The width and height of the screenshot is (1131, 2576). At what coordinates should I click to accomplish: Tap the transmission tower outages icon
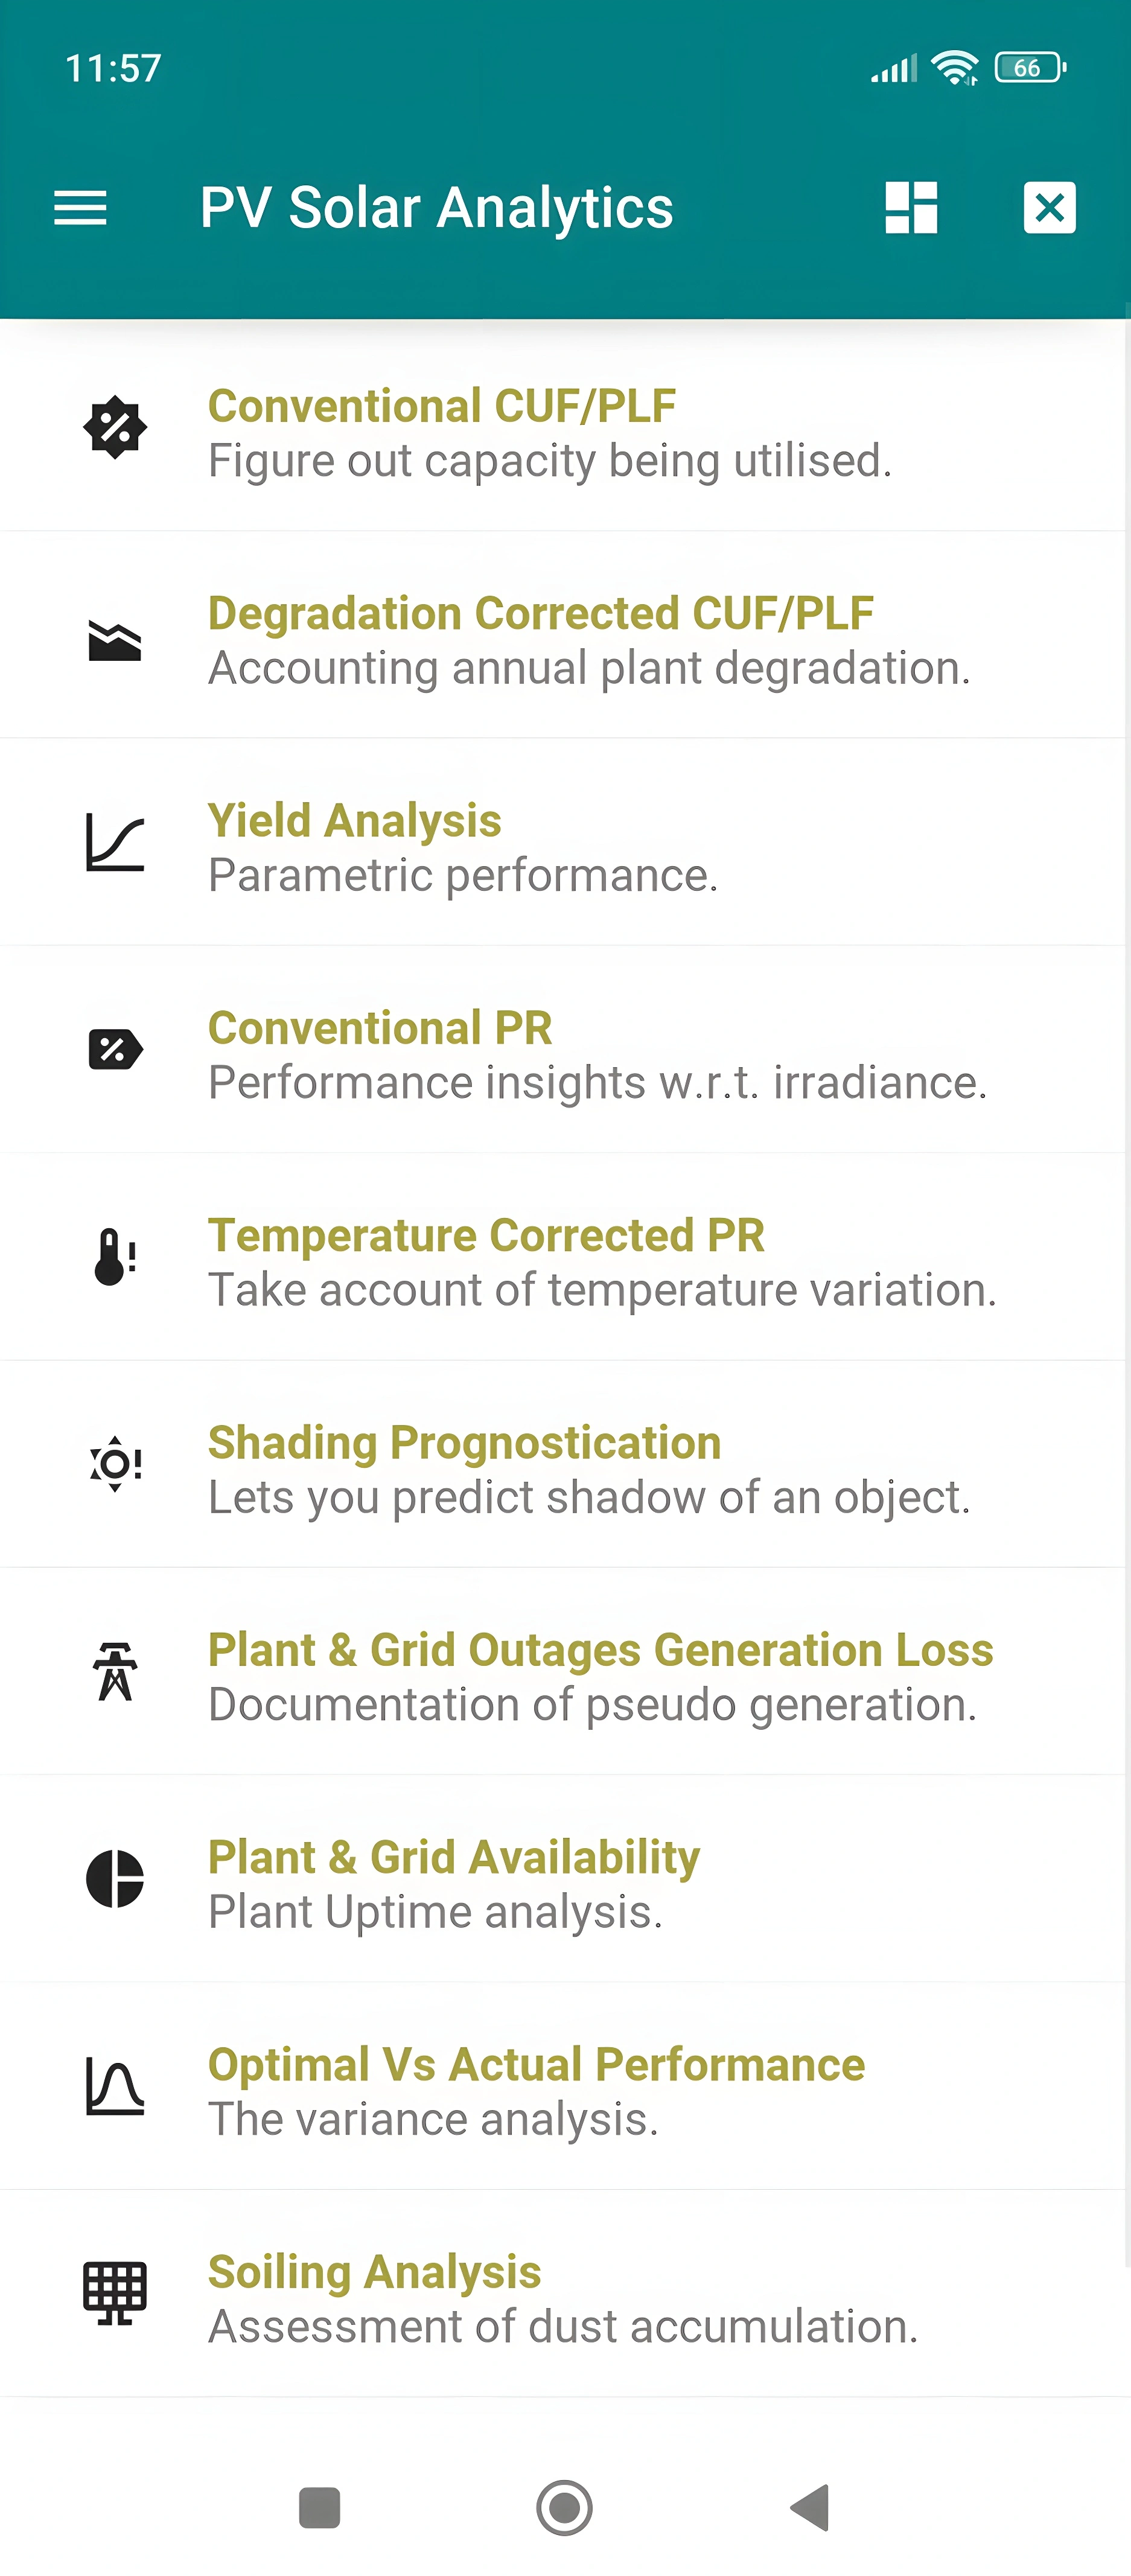point(115,1671)
